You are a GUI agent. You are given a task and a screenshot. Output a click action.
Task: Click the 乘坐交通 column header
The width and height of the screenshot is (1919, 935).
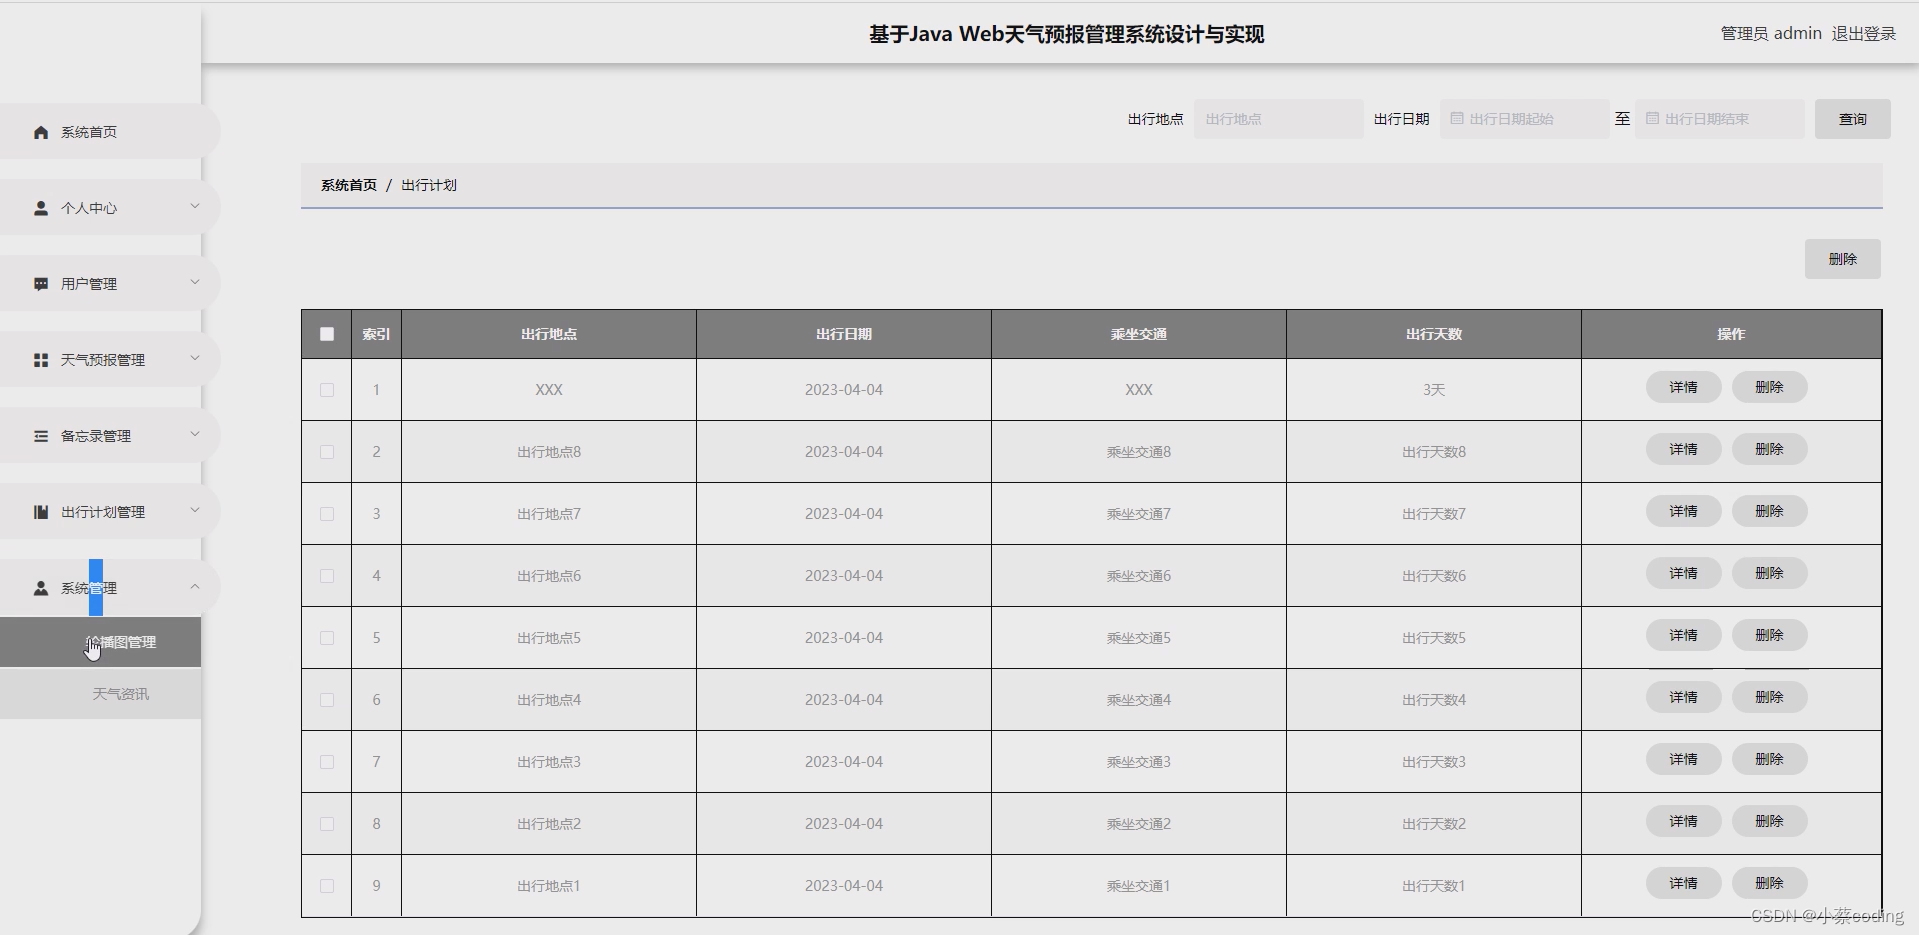coord(1138,334)
